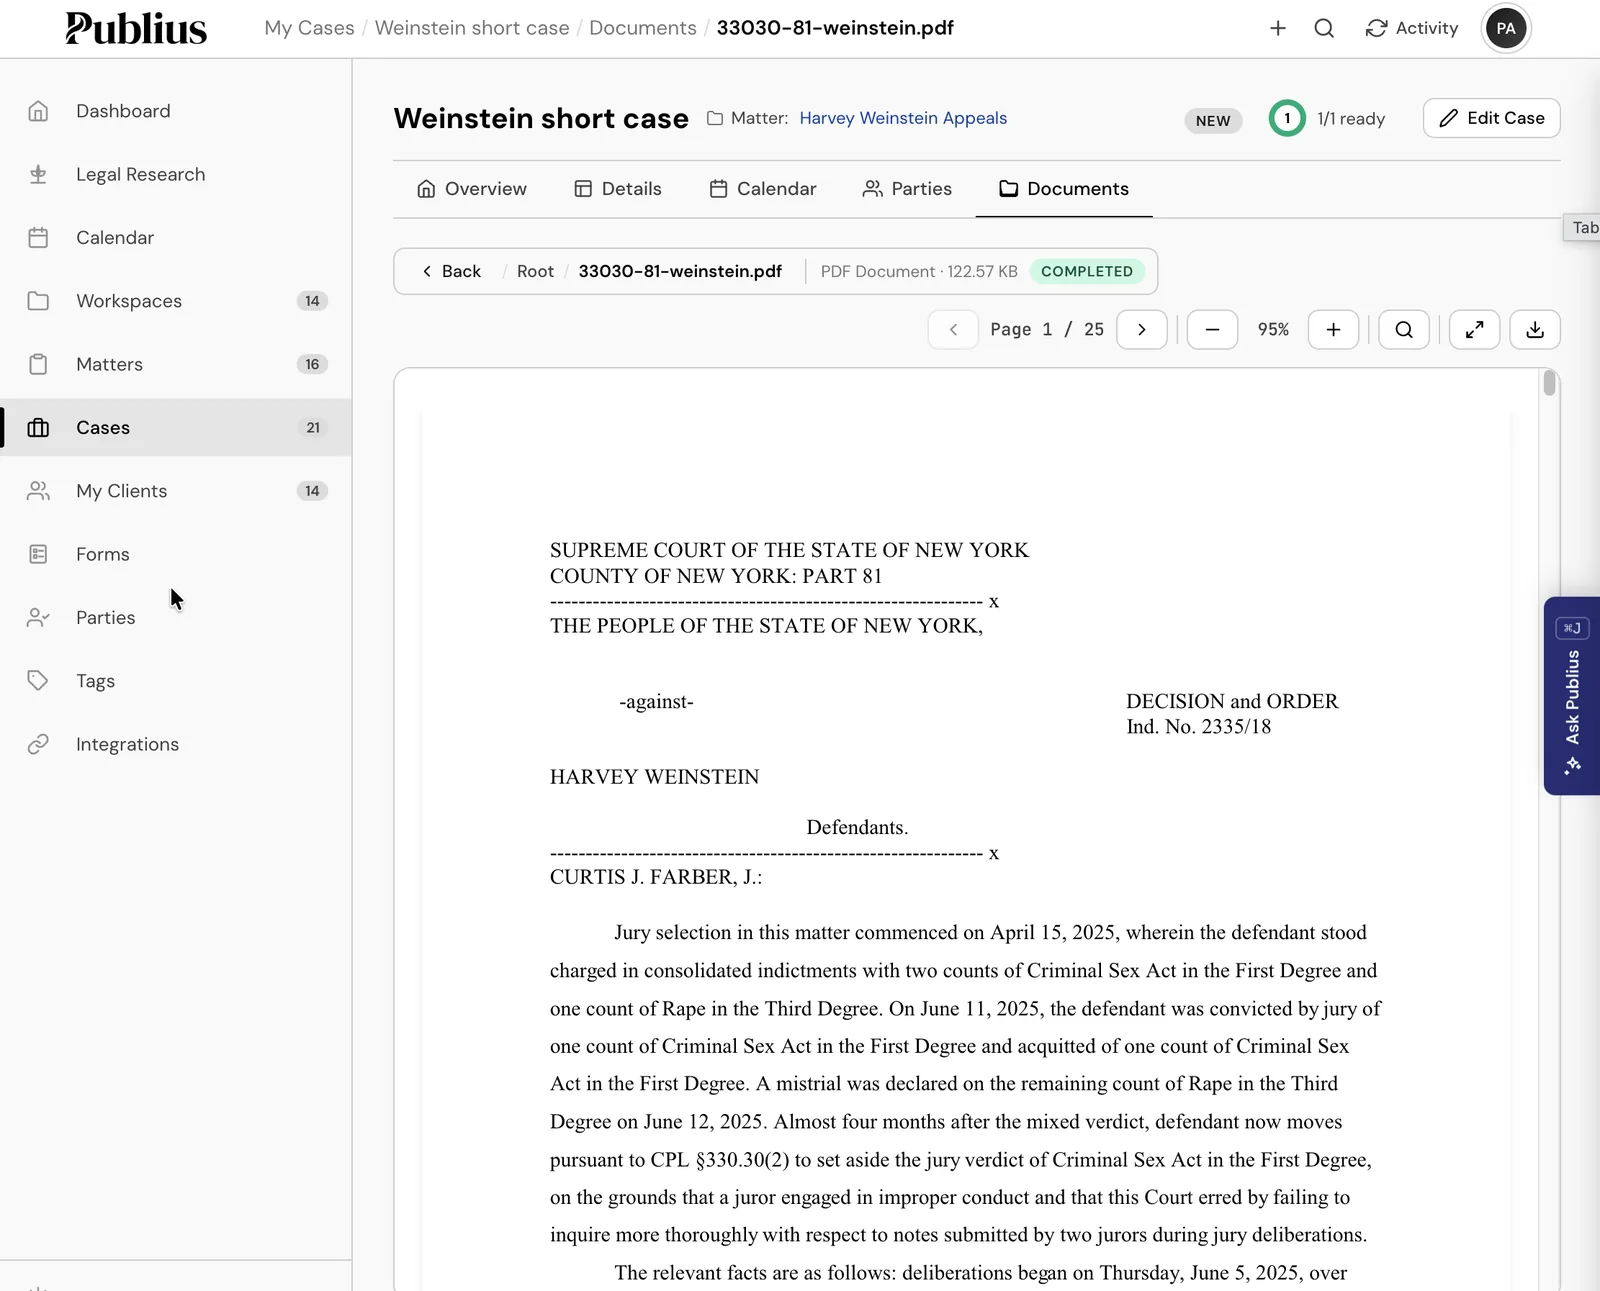The height and width of the screenshot is (1291, 1600).
Task: Expand PDF viewer to fullscreen
Action: 1474,330
